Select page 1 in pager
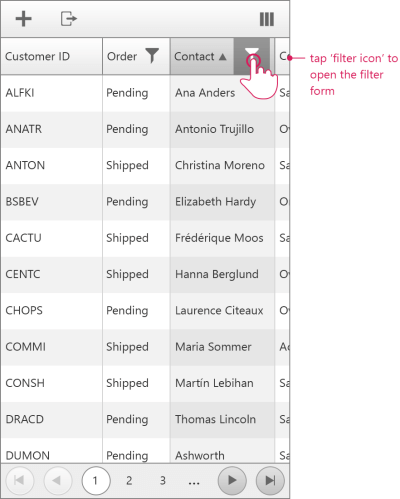 pyautogui.click(x=96, y=481)
